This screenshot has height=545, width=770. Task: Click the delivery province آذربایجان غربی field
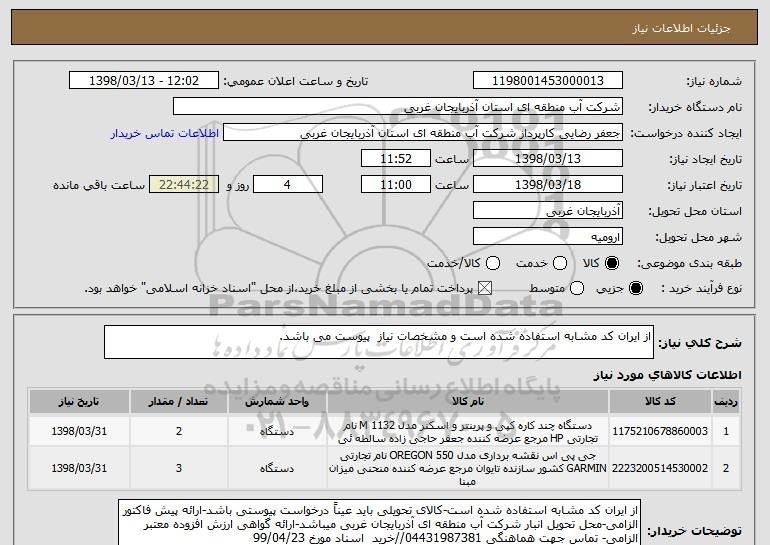pyautogui.click(x=548, y=211)
